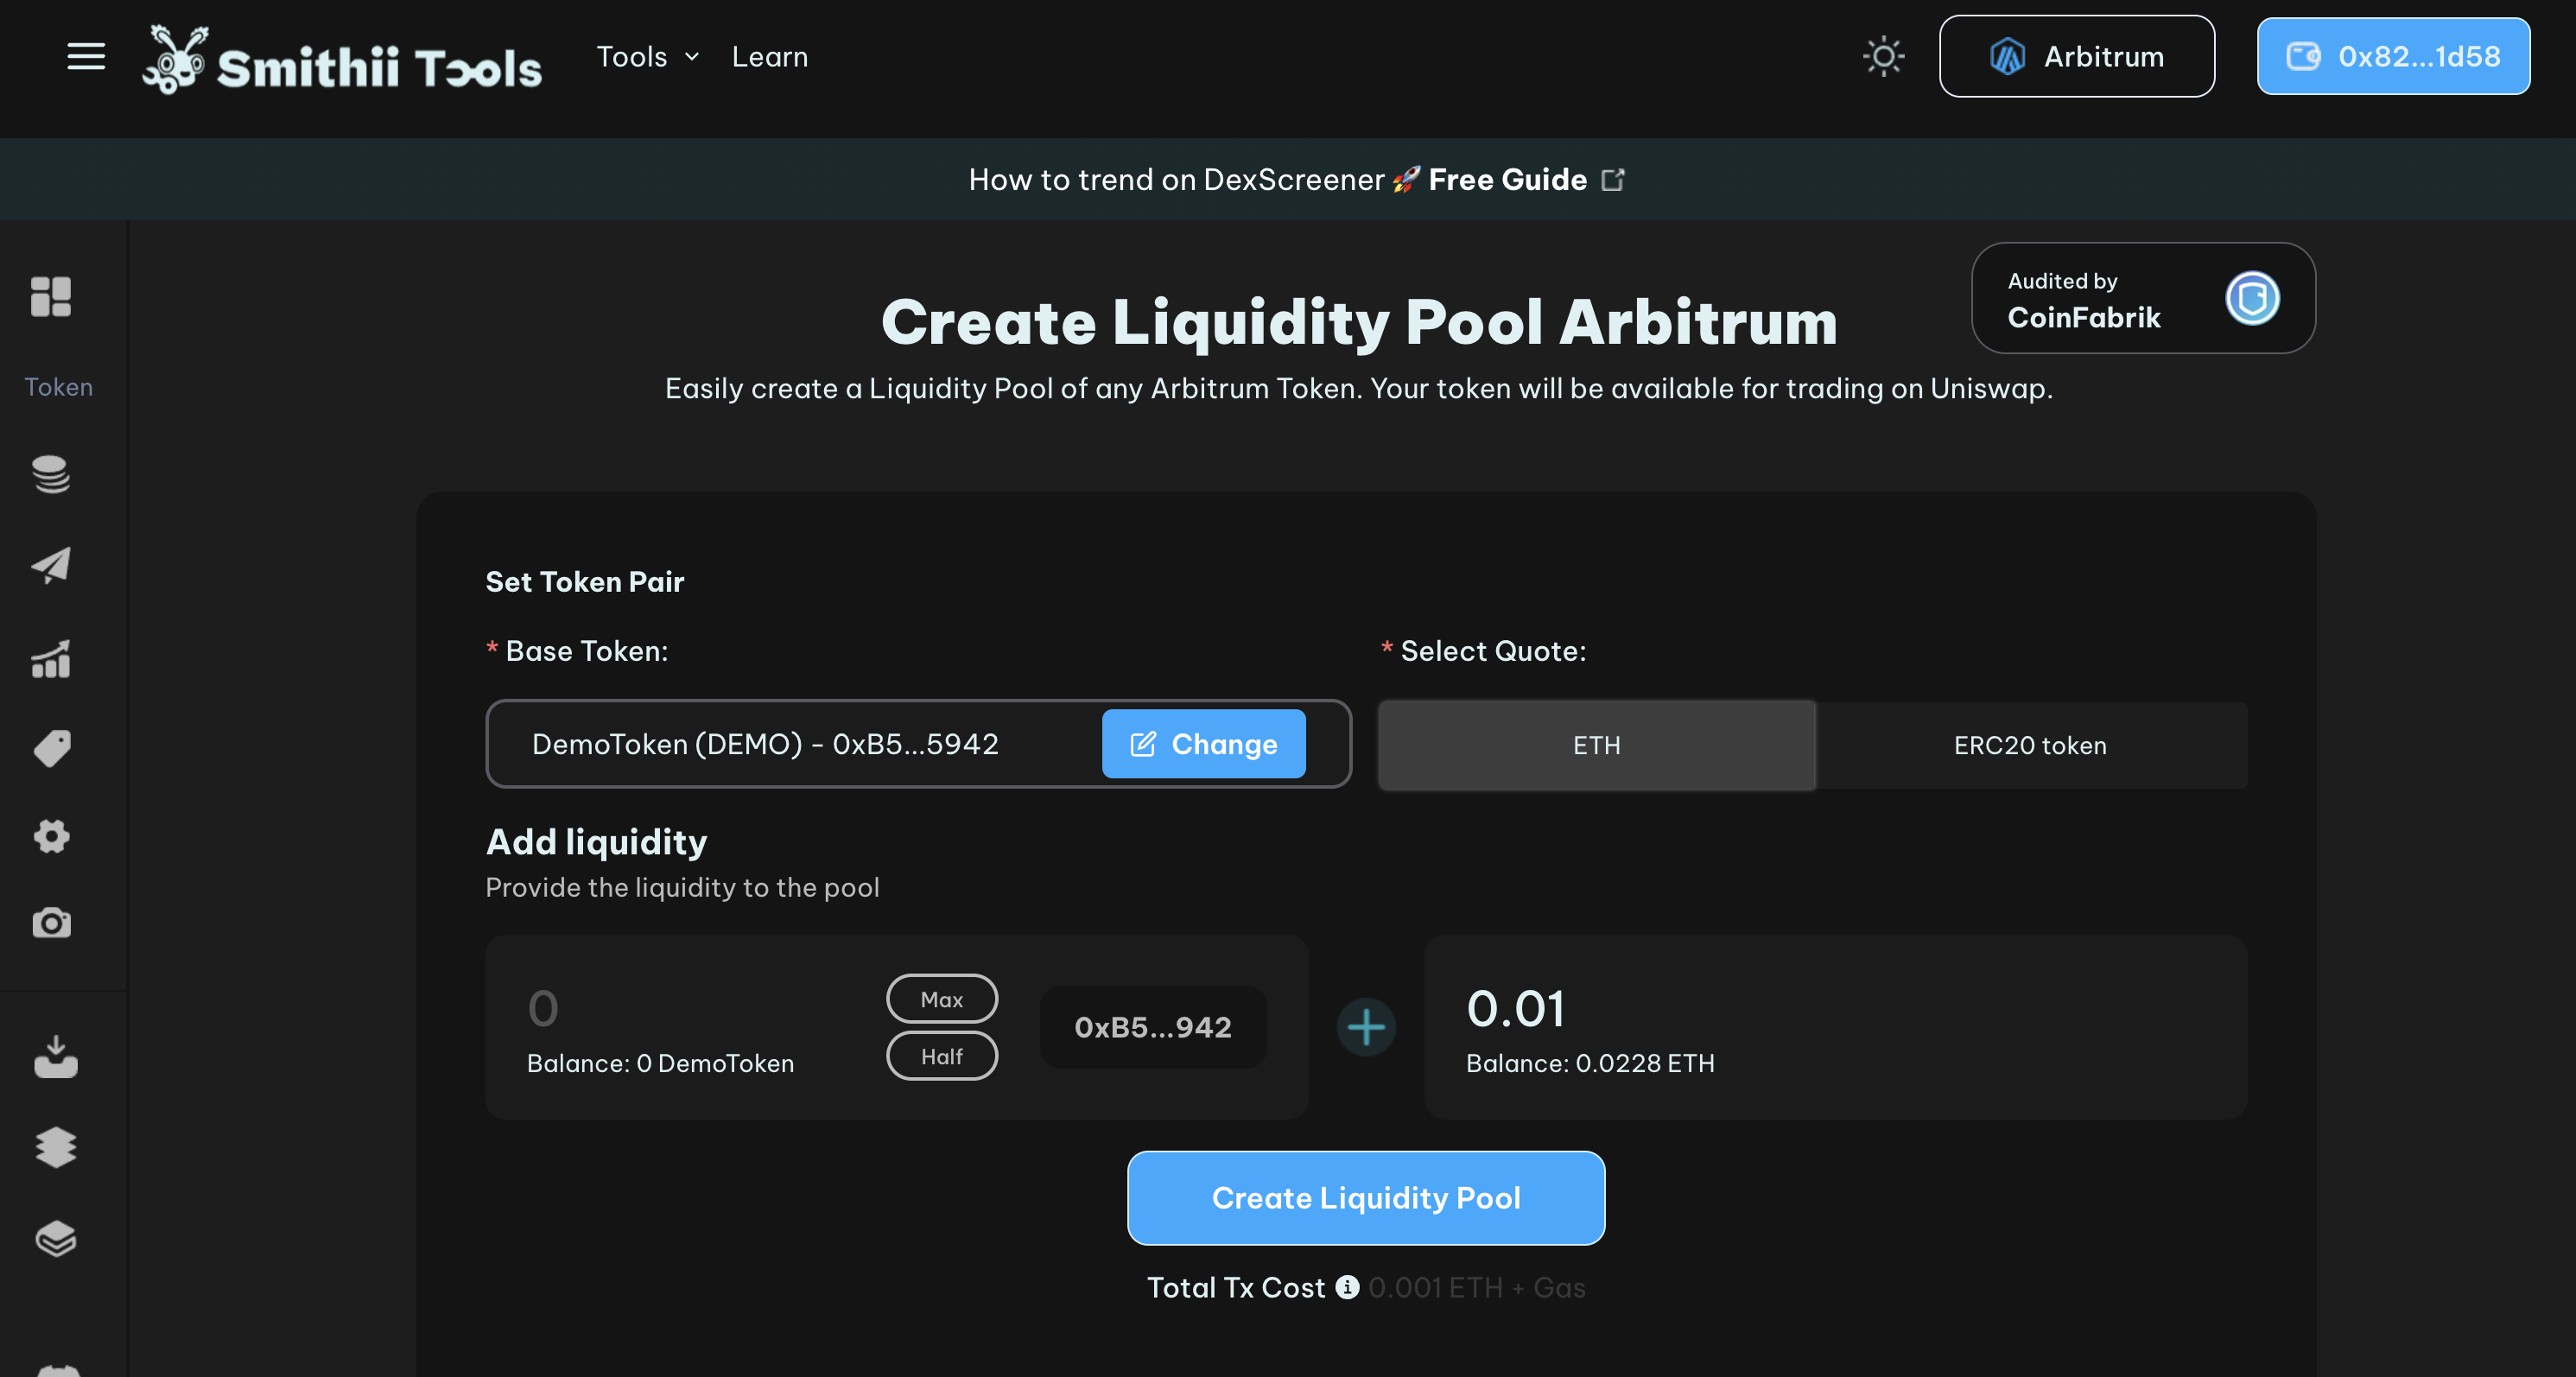Viewport: 2576px width, 1377px height.
Task: Select ERC20 token as quote
Action: click(2030, 745)
